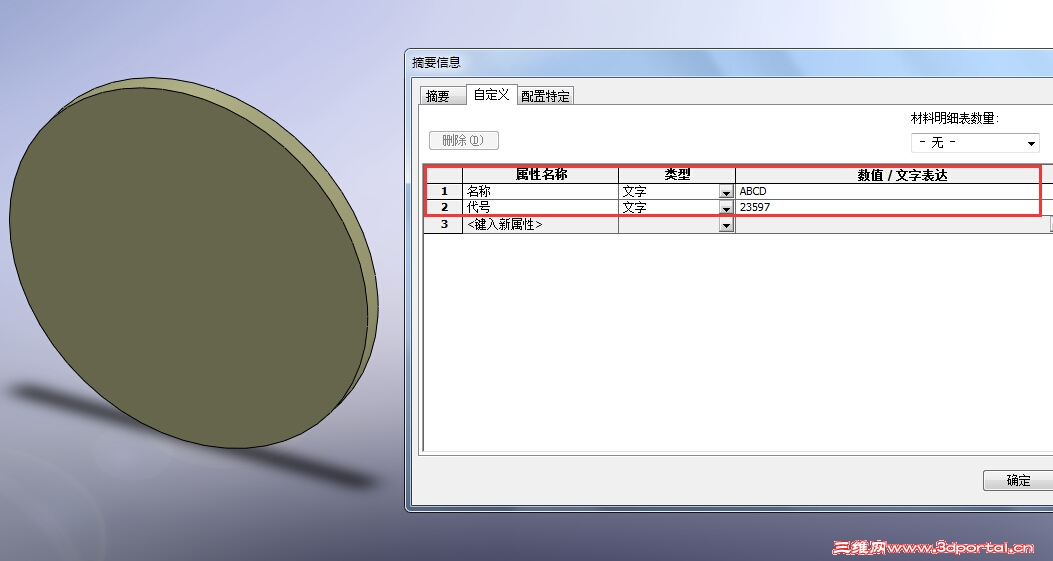This screenshot has width=1053, height=561.
Task: Click the 文字 type cell in 代号 row
Action: coord(669,208)
